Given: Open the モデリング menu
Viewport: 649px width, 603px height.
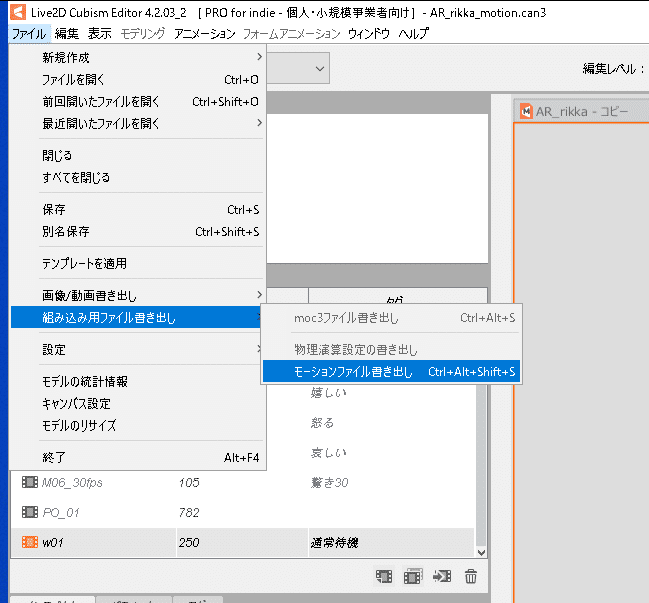Looking at the screenshot, I should (x=143, y=34).
